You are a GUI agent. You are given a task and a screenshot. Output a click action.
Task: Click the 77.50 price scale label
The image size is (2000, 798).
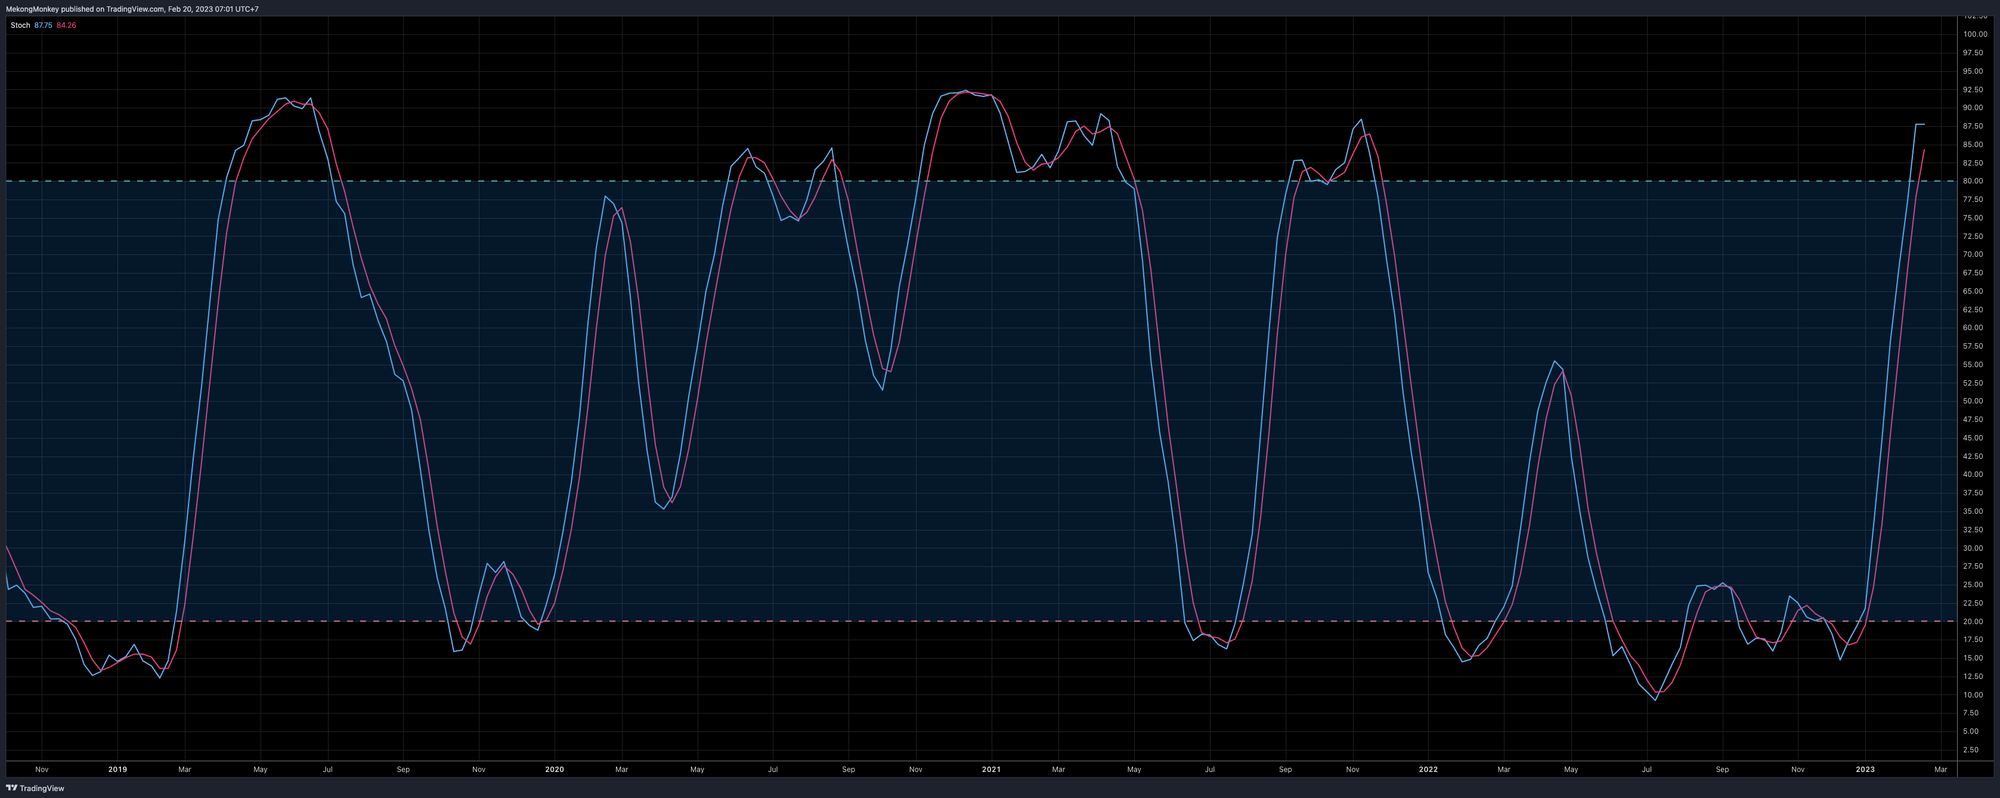[1975, 199]
